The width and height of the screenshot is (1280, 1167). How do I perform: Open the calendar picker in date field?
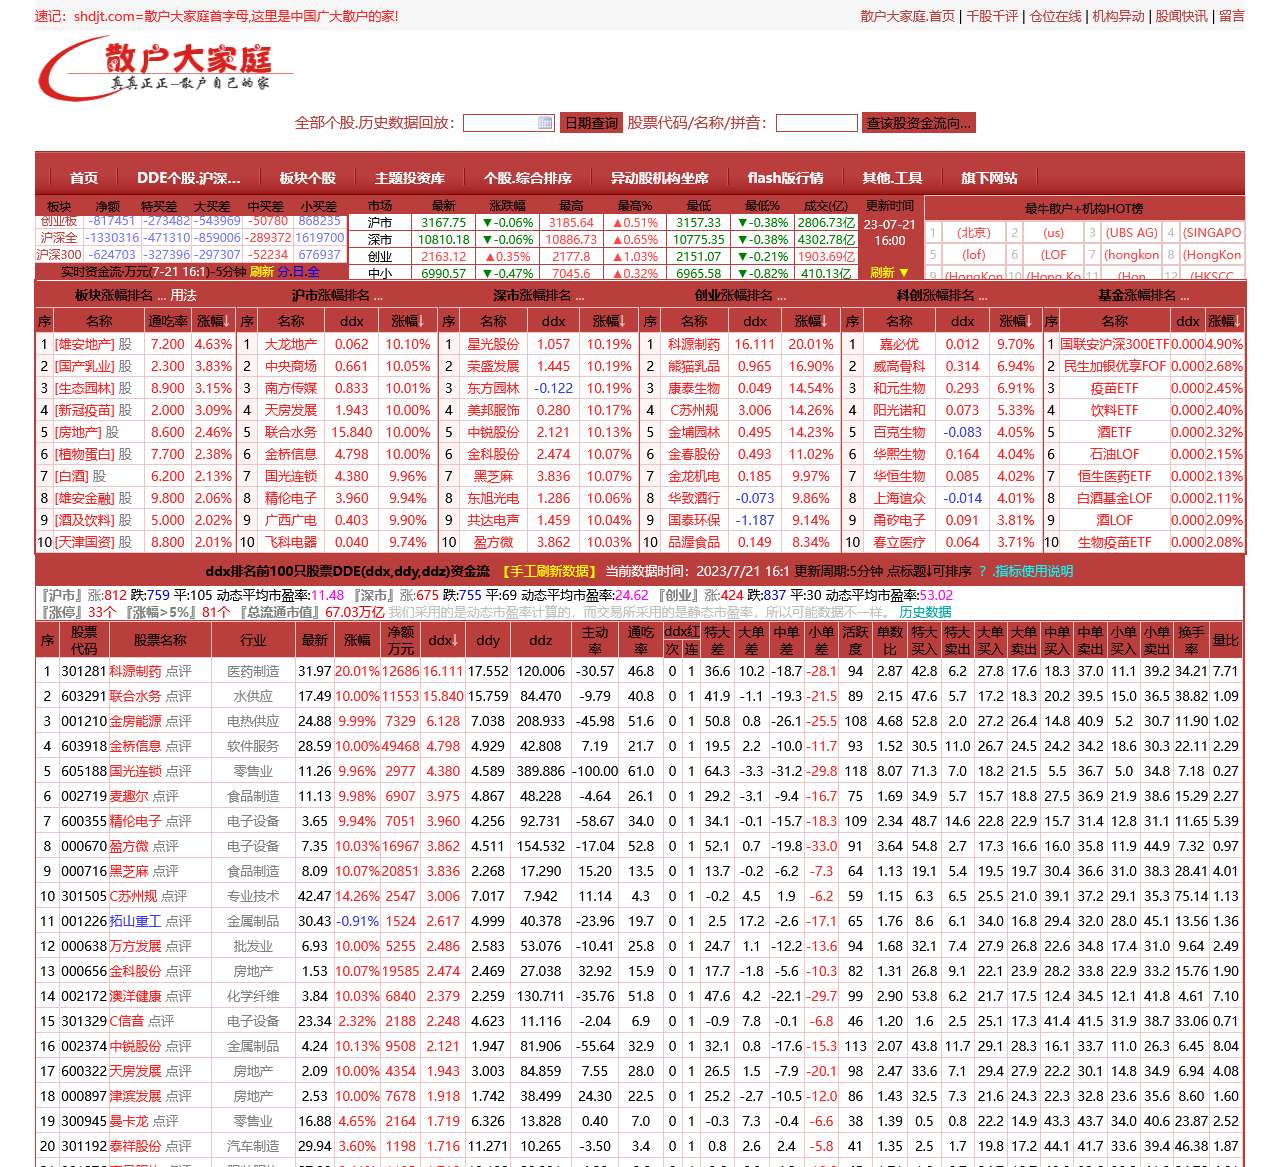click(x=545, y=123)
